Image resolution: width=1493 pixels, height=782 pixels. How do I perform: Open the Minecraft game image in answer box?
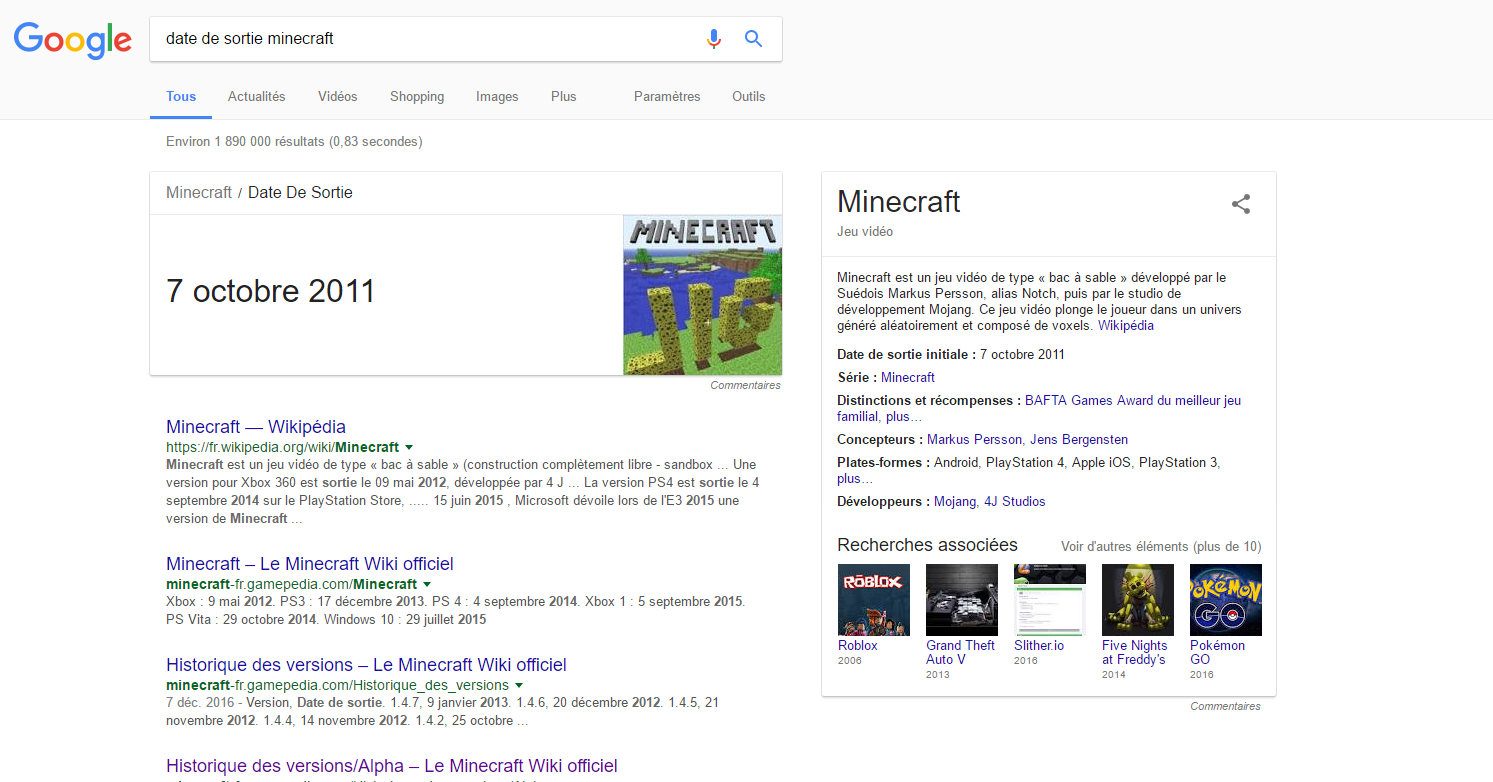click(x=703, y=295)
